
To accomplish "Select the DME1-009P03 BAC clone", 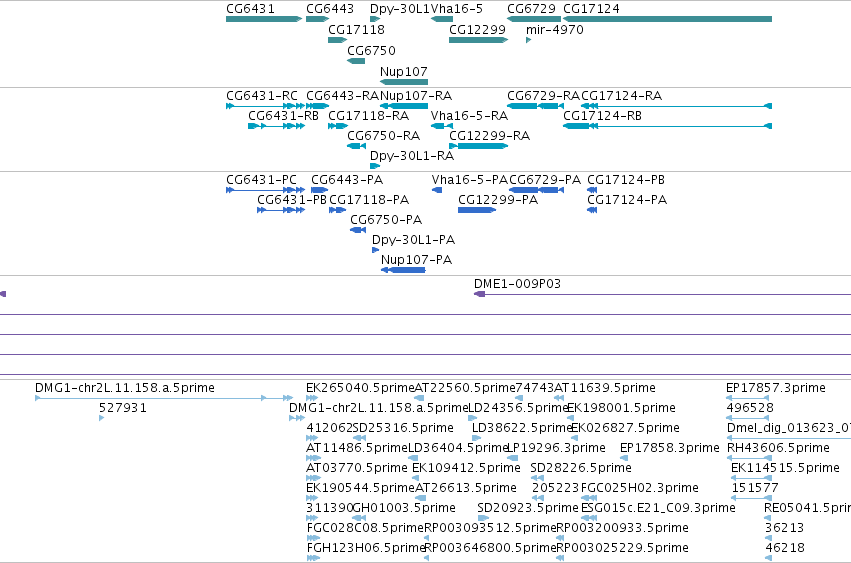I will pyautogui.click(x=517, y=284).
